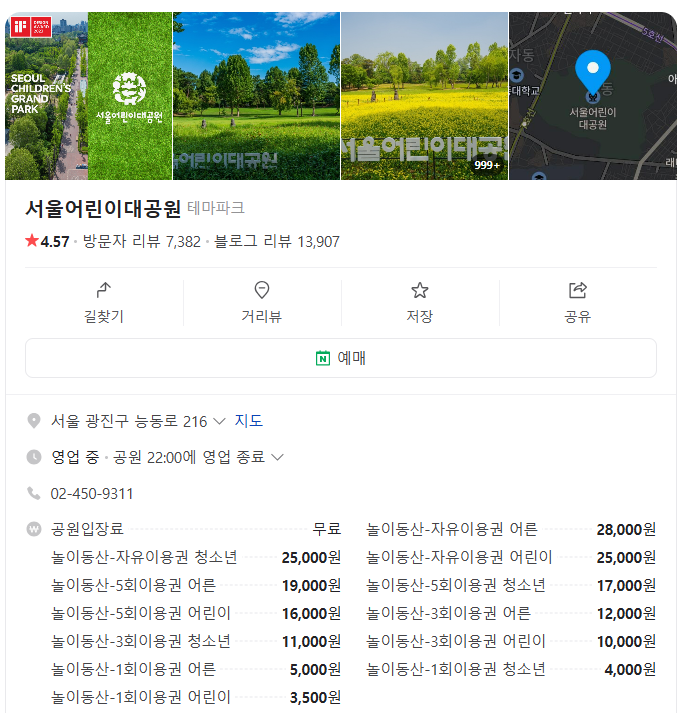Click 놀이동산-1회이용권 청소년 row
The image size is (679, 713).
pyautogui.click(x=511, y=669)
